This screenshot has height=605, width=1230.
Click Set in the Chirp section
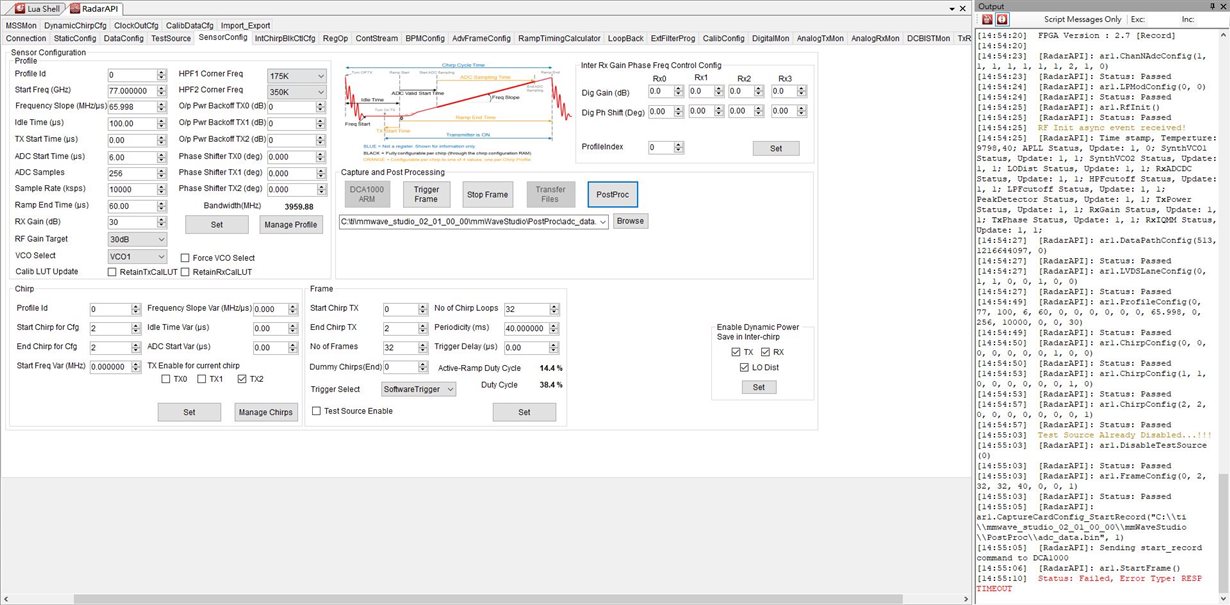click(189, 412)
